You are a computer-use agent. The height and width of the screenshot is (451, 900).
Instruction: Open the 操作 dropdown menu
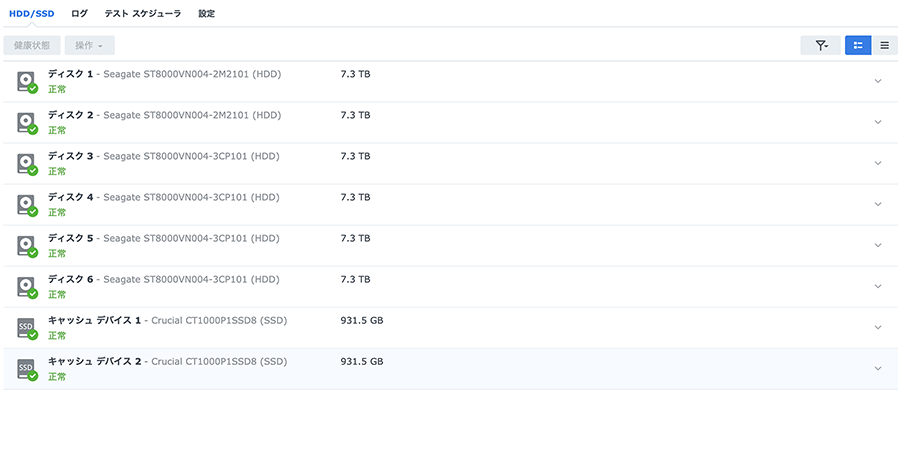tap(89, 46)
